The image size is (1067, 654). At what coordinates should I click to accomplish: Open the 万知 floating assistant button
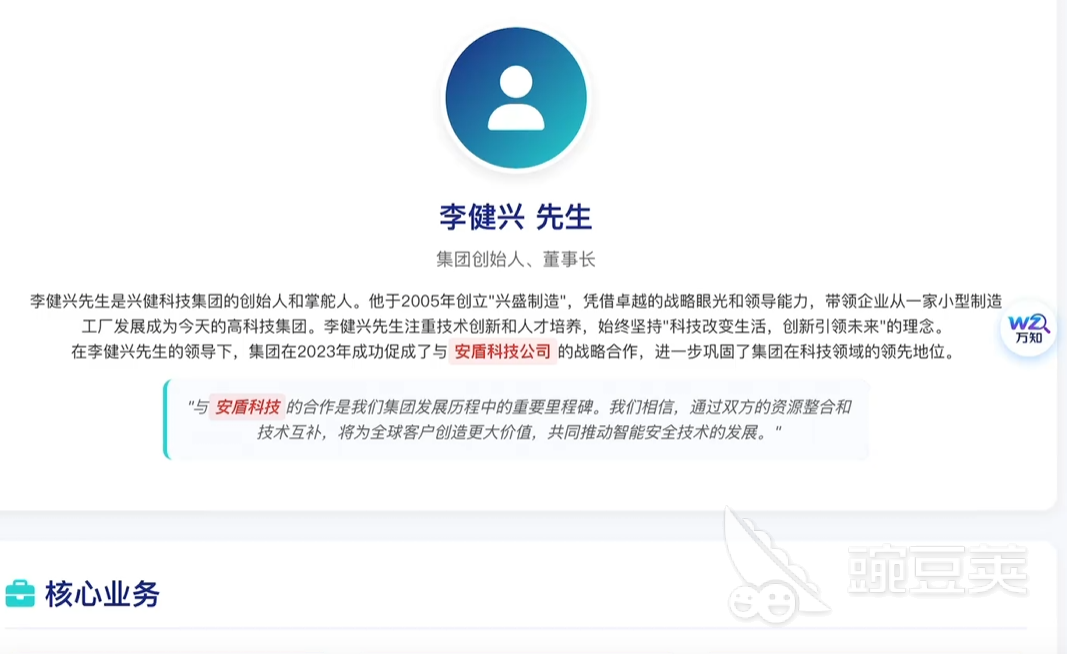[1028, 329]
